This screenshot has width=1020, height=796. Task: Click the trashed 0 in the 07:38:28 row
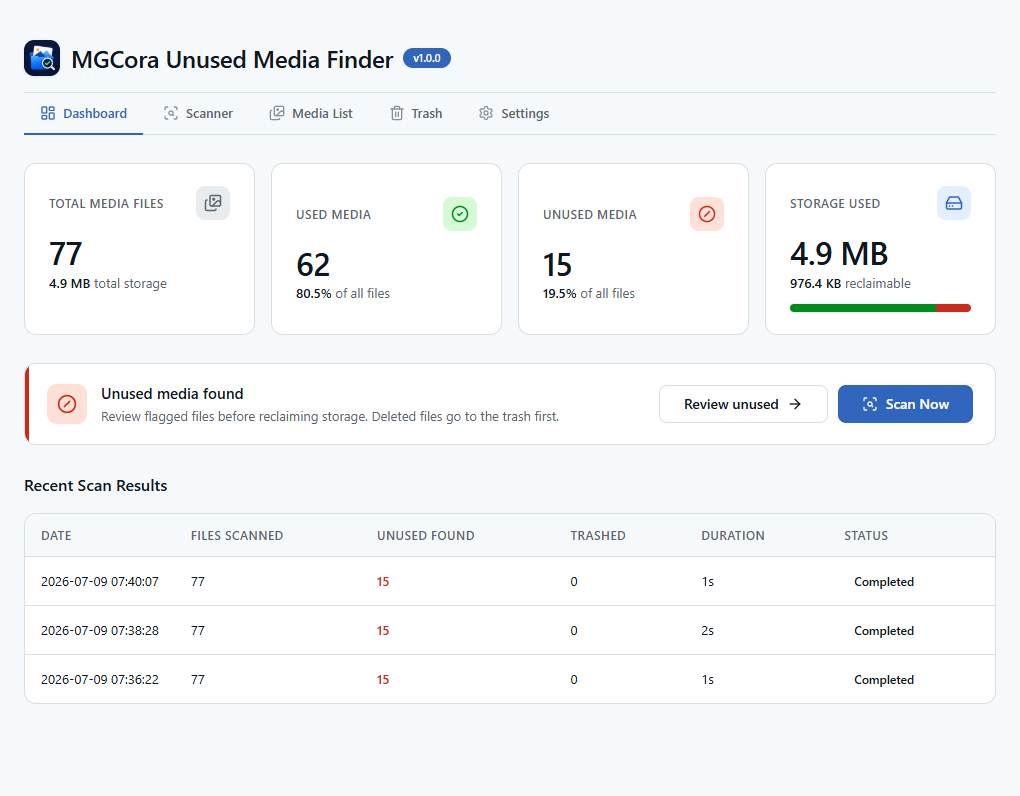click(574, 630)
